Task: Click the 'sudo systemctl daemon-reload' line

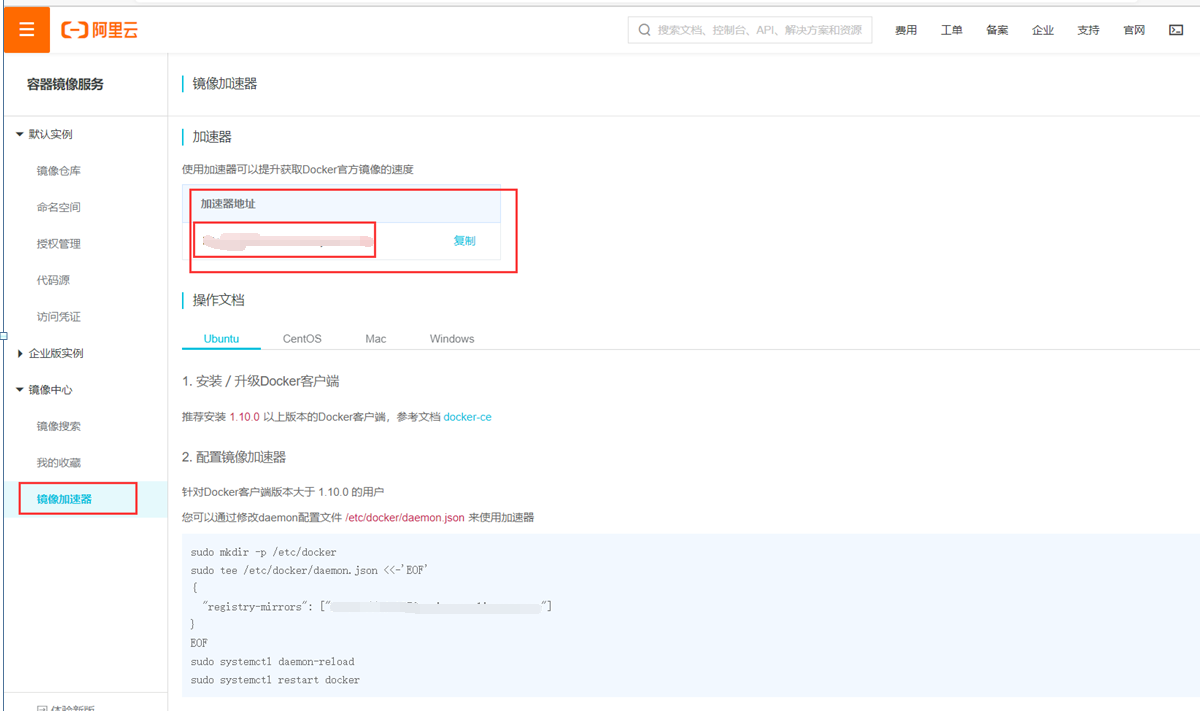Action: [x=272, y=662]
